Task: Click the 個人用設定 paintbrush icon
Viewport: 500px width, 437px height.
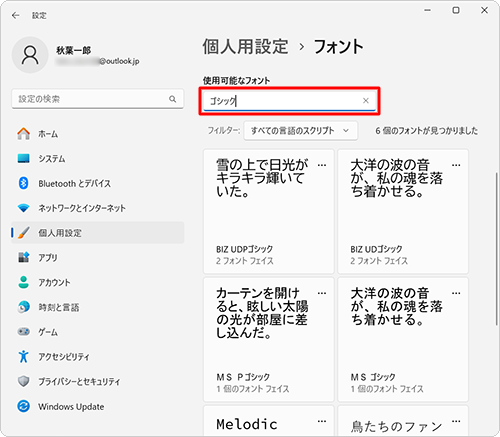Action: coord(23,233)
